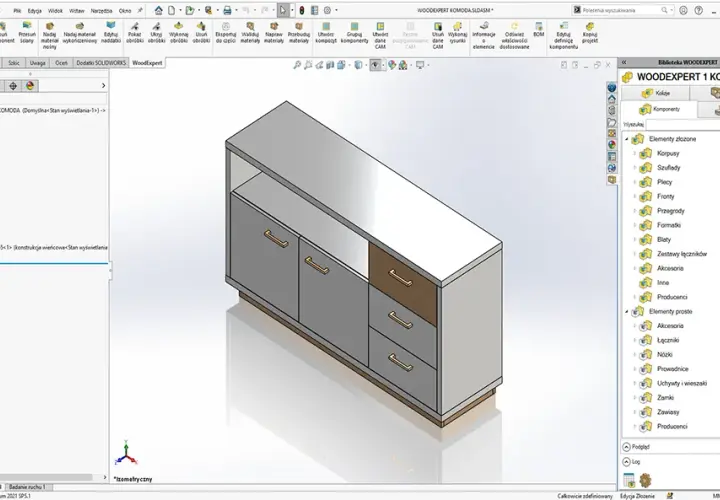
Task: Click the Polecenia wyszukiwania search box
Action: [624, 10]
